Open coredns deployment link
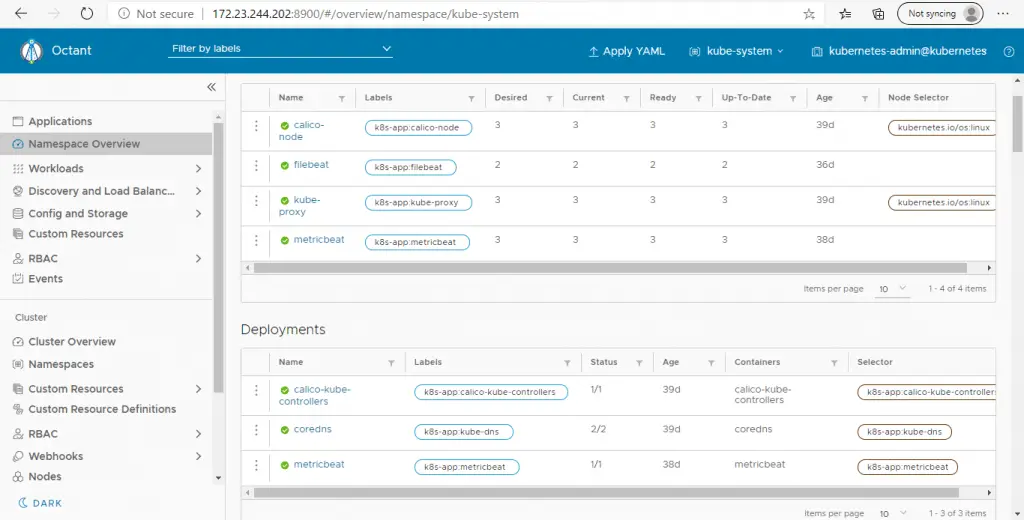1024x520 pixels. pyautogui.click(x=312, y=429)
